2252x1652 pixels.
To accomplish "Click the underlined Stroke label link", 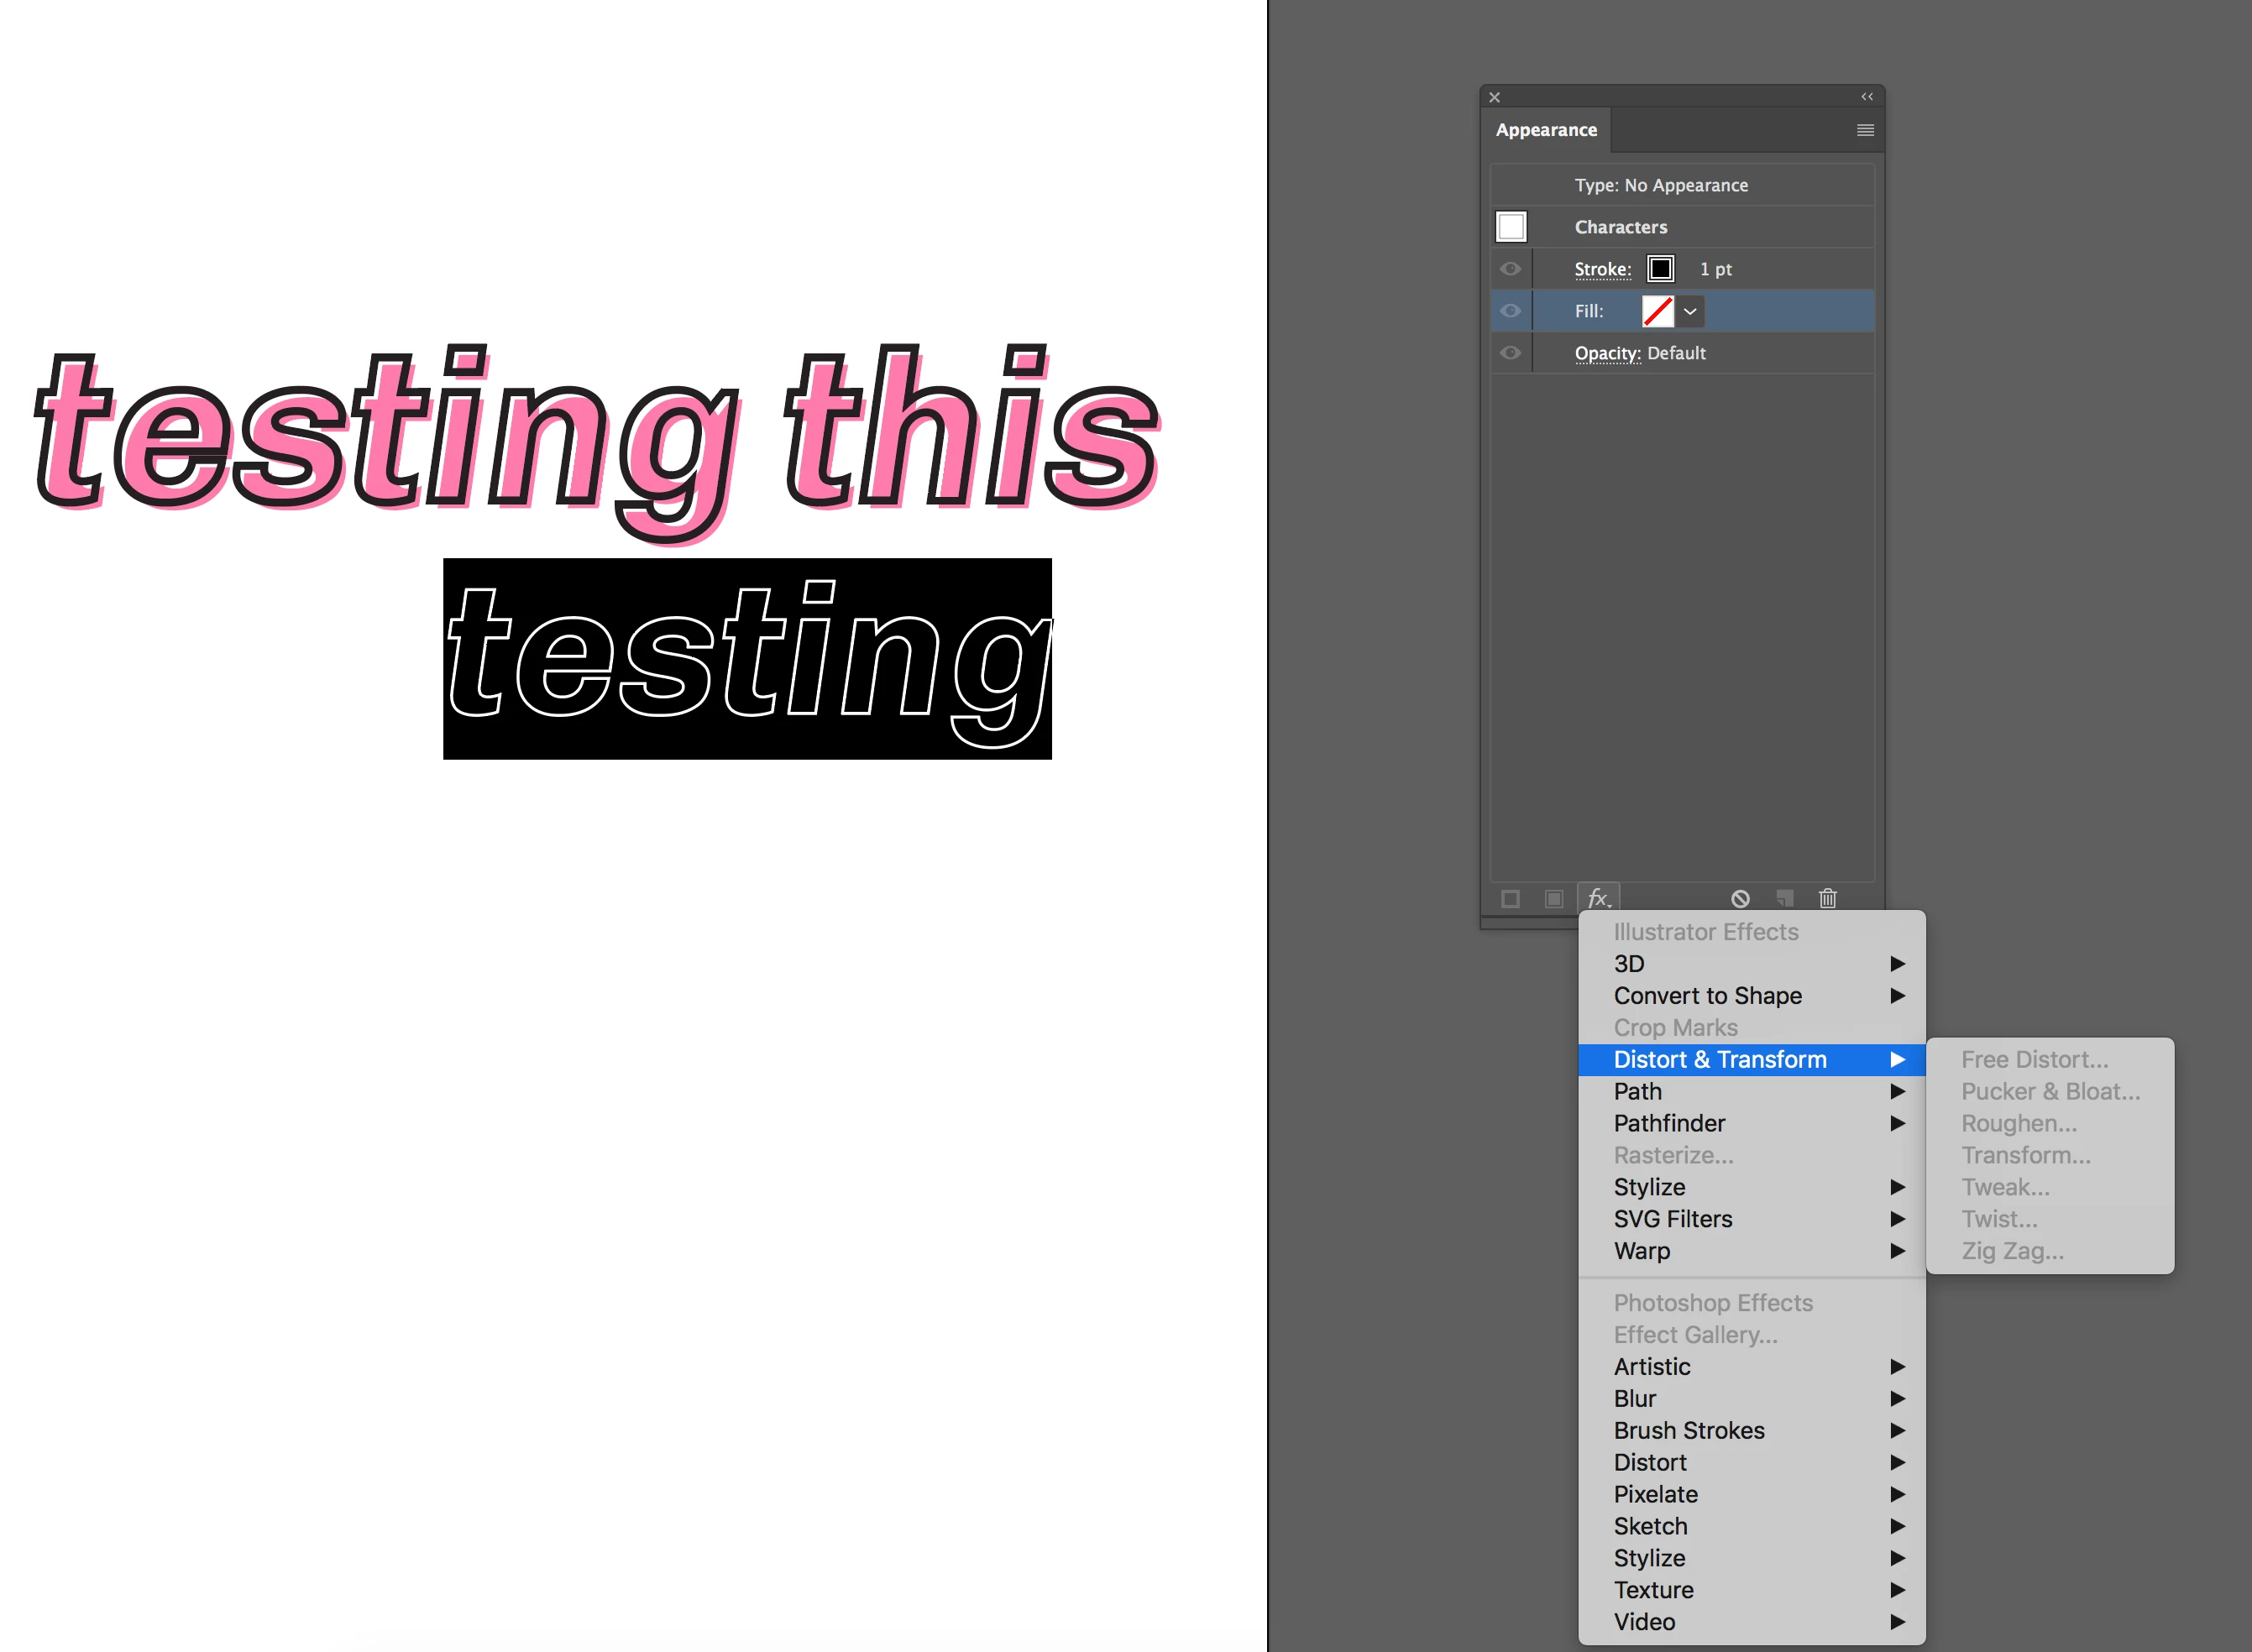I will pos(1602,269).
